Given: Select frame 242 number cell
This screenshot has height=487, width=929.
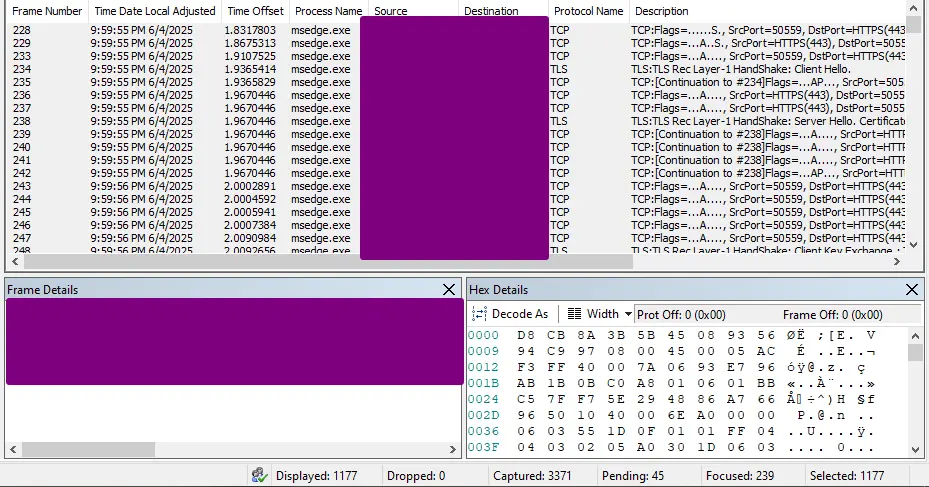Looking at the screenshot, I should [x=22, y=173].
